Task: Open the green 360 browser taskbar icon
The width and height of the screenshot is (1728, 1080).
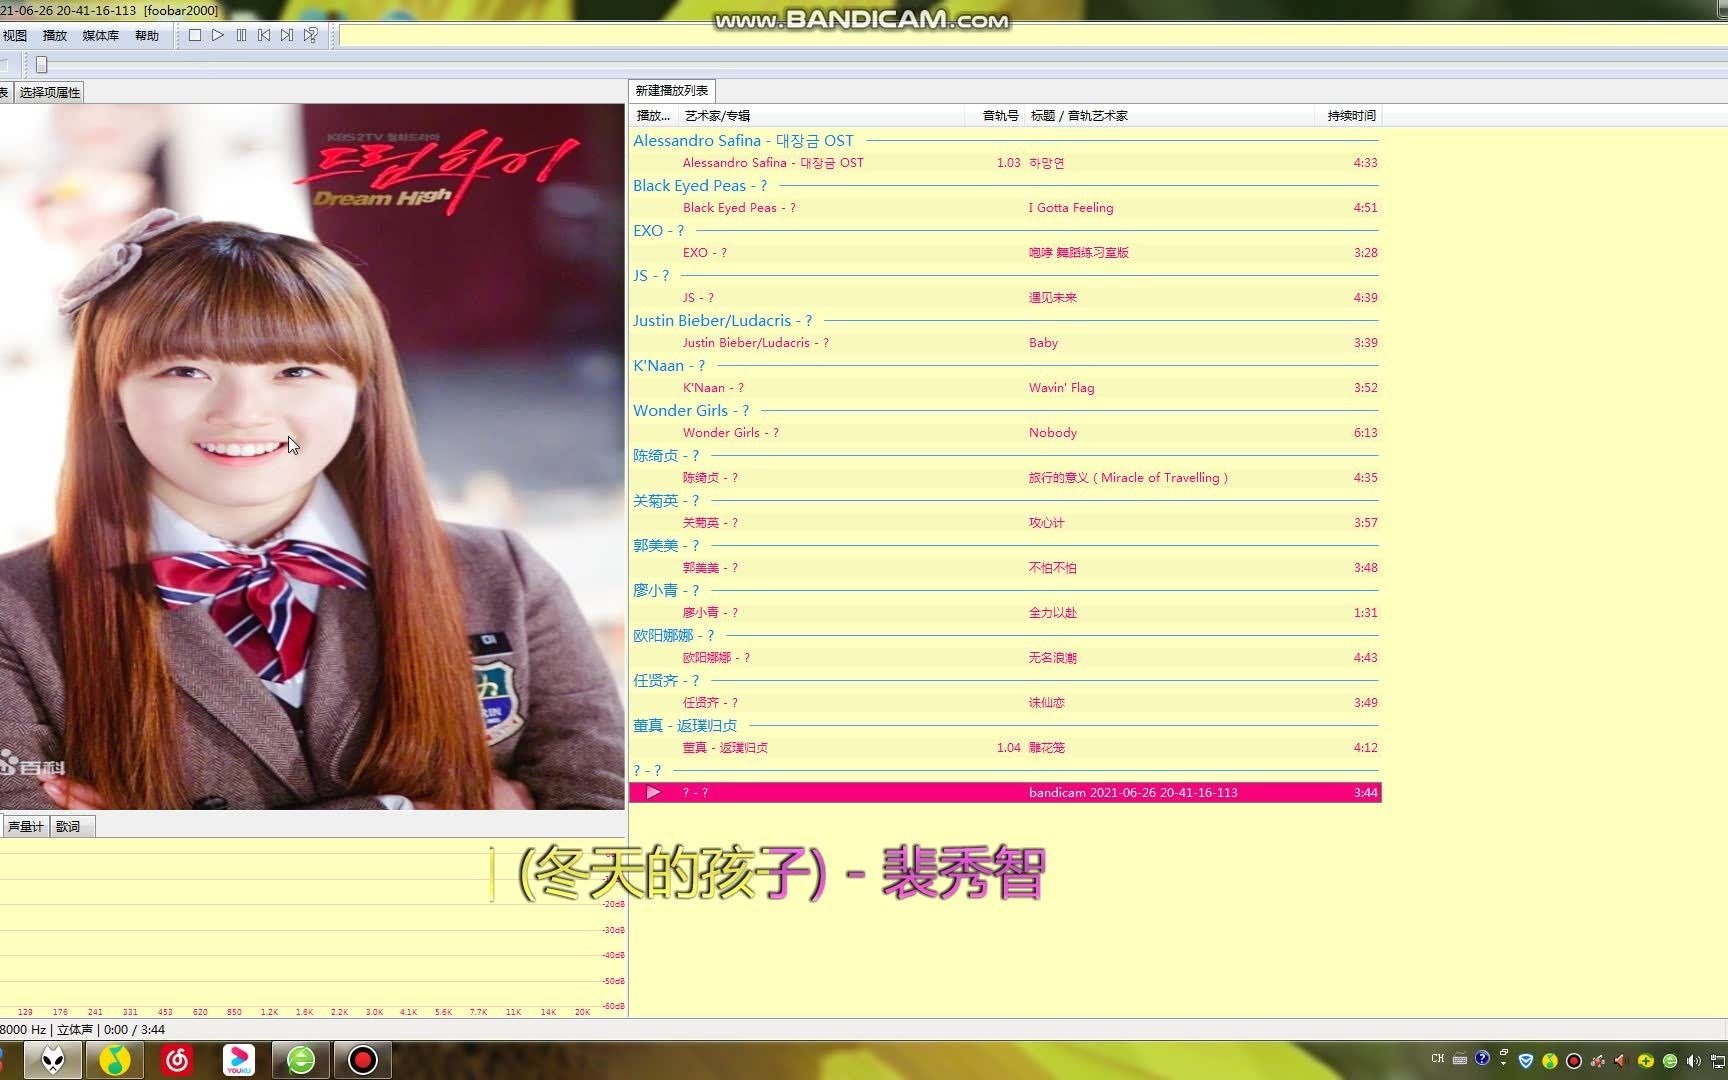Action: click(301, 1060)
